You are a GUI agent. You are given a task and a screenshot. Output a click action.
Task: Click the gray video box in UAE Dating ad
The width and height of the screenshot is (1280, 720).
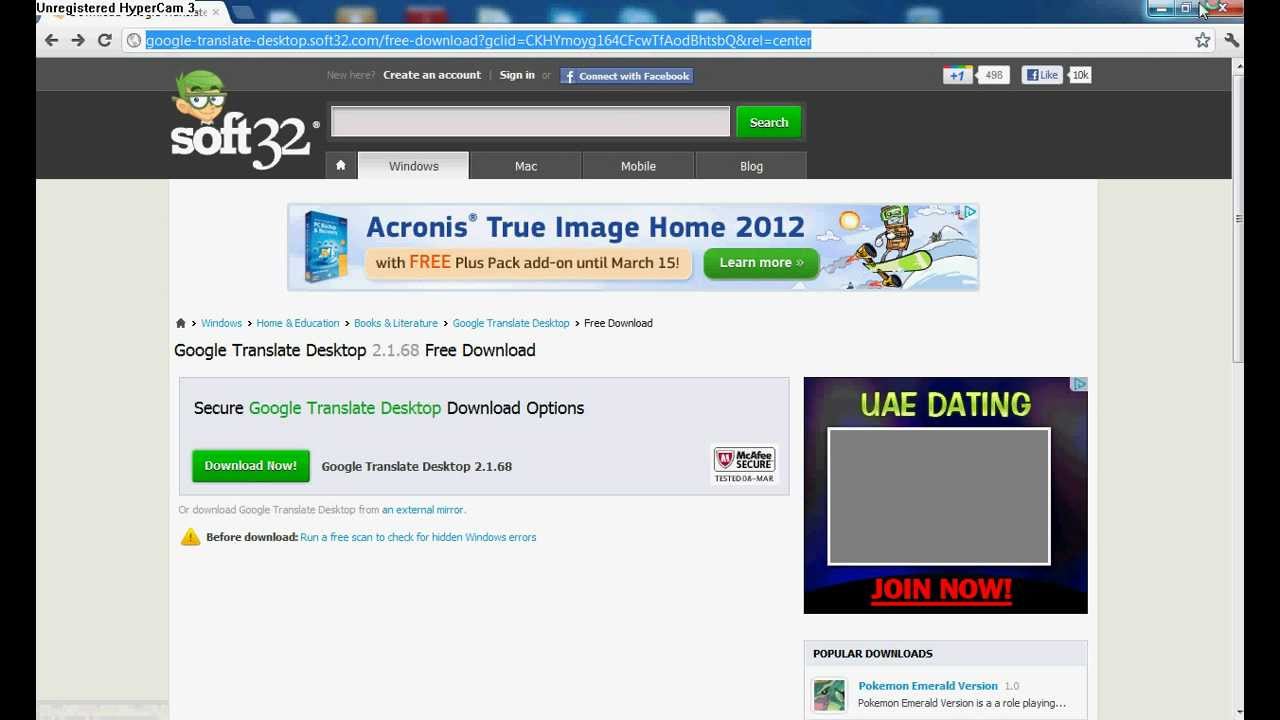[939, 496]
